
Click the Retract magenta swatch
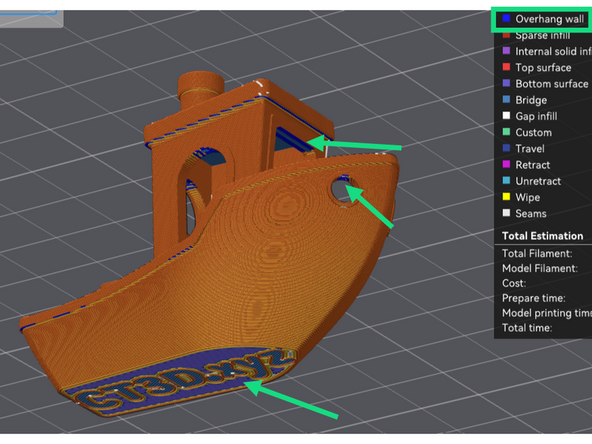[x=506, y=165]
